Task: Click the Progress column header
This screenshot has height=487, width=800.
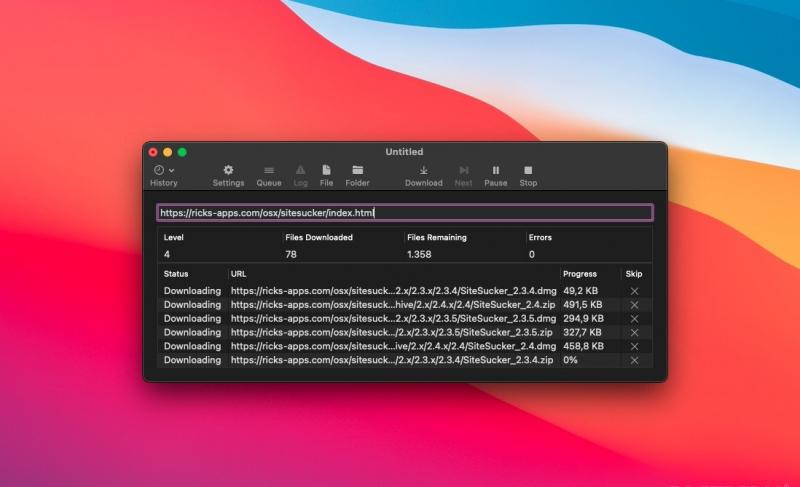Action: (x=580, y=274)
